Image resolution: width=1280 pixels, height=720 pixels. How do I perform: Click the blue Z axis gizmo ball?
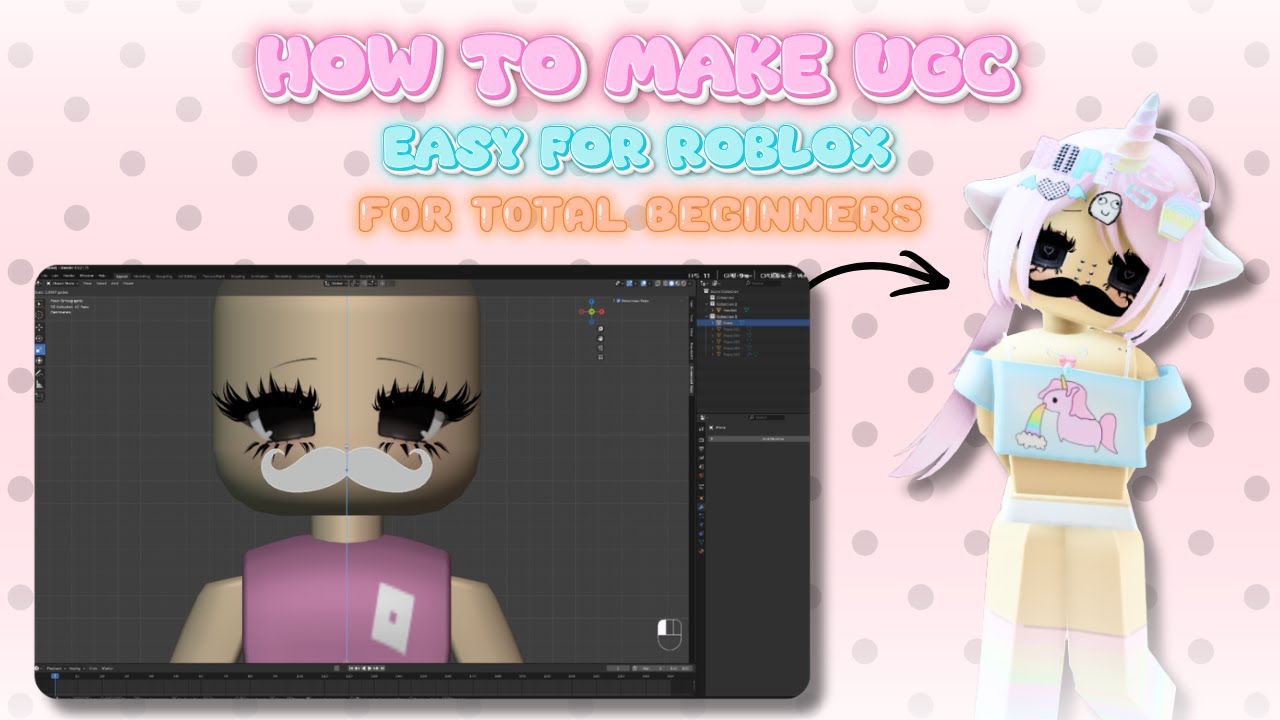coord(591,301)
